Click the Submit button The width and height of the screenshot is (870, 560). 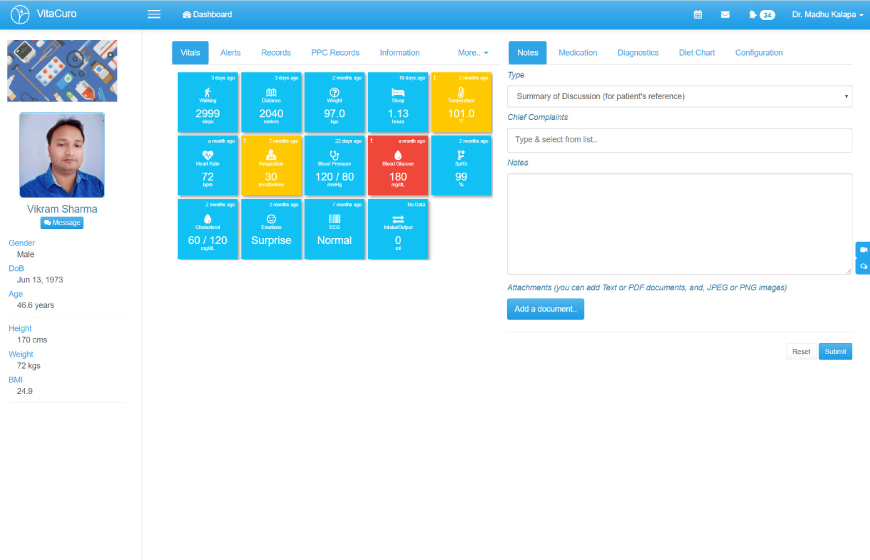(x=835, y=352)
